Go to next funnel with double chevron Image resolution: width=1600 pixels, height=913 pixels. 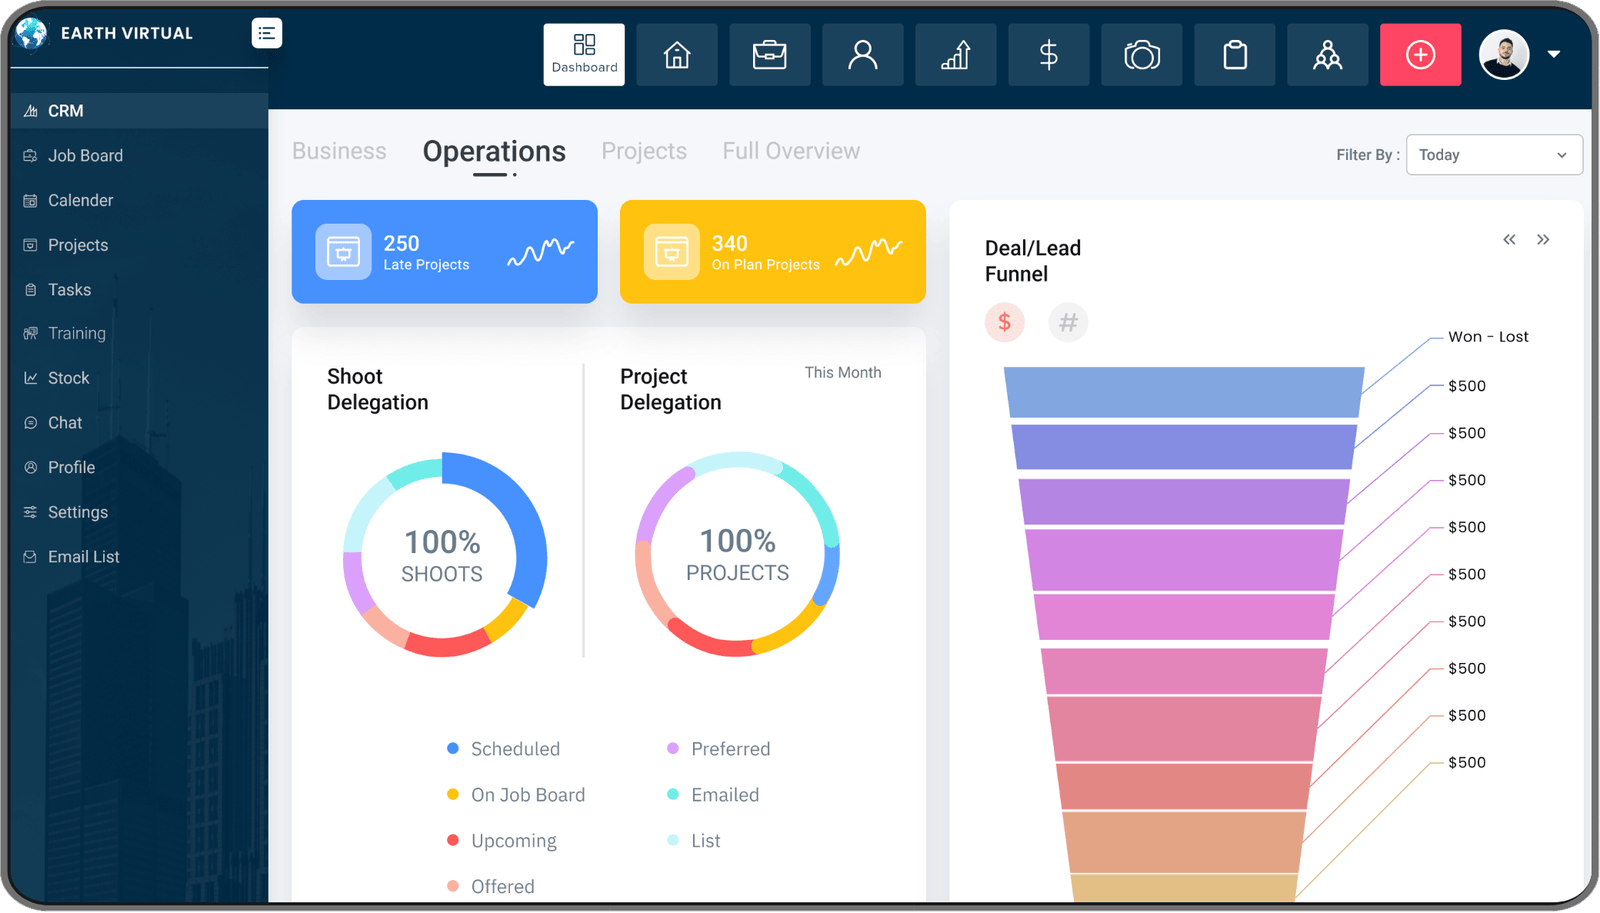click(x=1543, y=239)
